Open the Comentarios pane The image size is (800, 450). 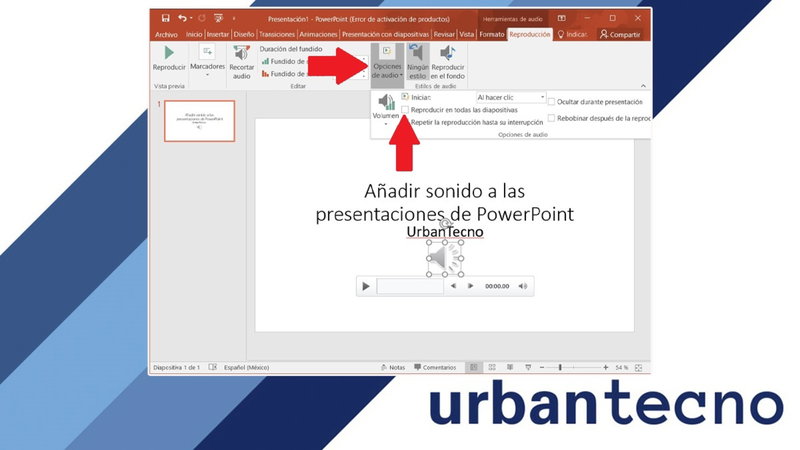[435, 367]
